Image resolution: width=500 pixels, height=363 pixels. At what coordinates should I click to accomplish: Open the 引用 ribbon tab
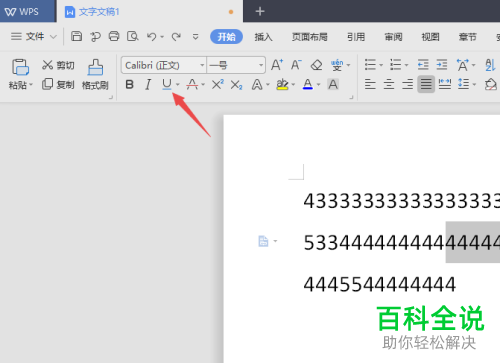(x=356, y=37)
